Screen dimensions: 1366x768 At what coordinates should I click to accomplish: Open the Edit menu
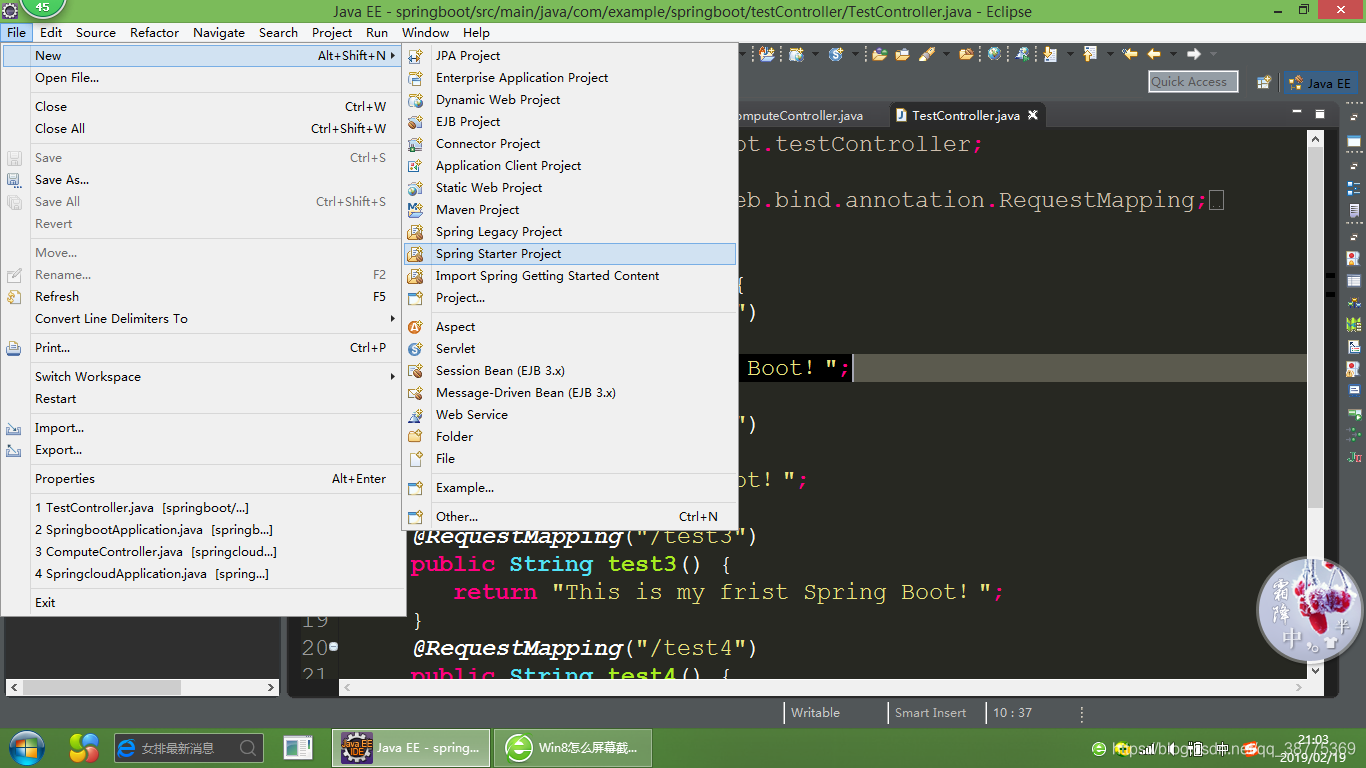pyautogui.click(x=51, y=32)
